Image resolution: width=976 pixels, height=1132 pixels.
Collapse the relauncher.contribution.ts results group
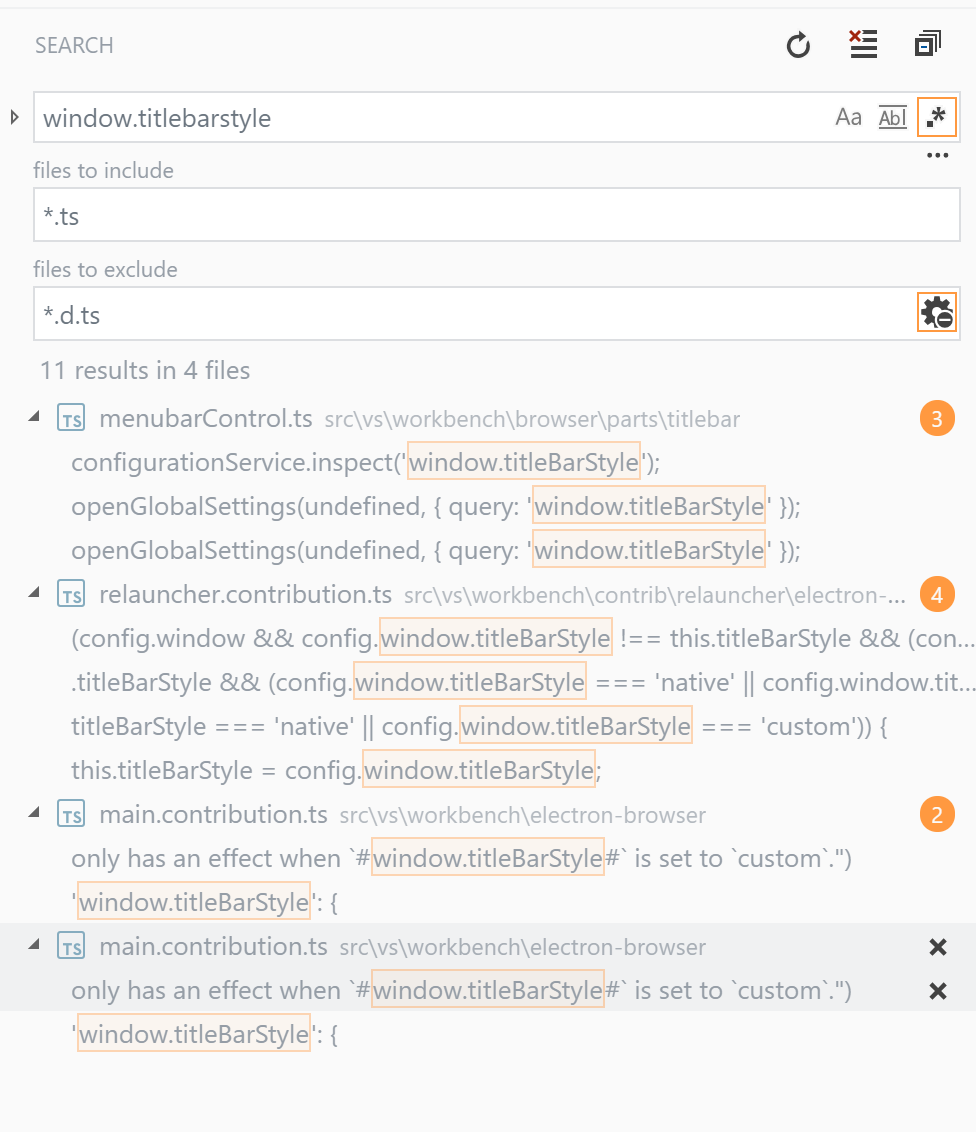coord(33,593)
